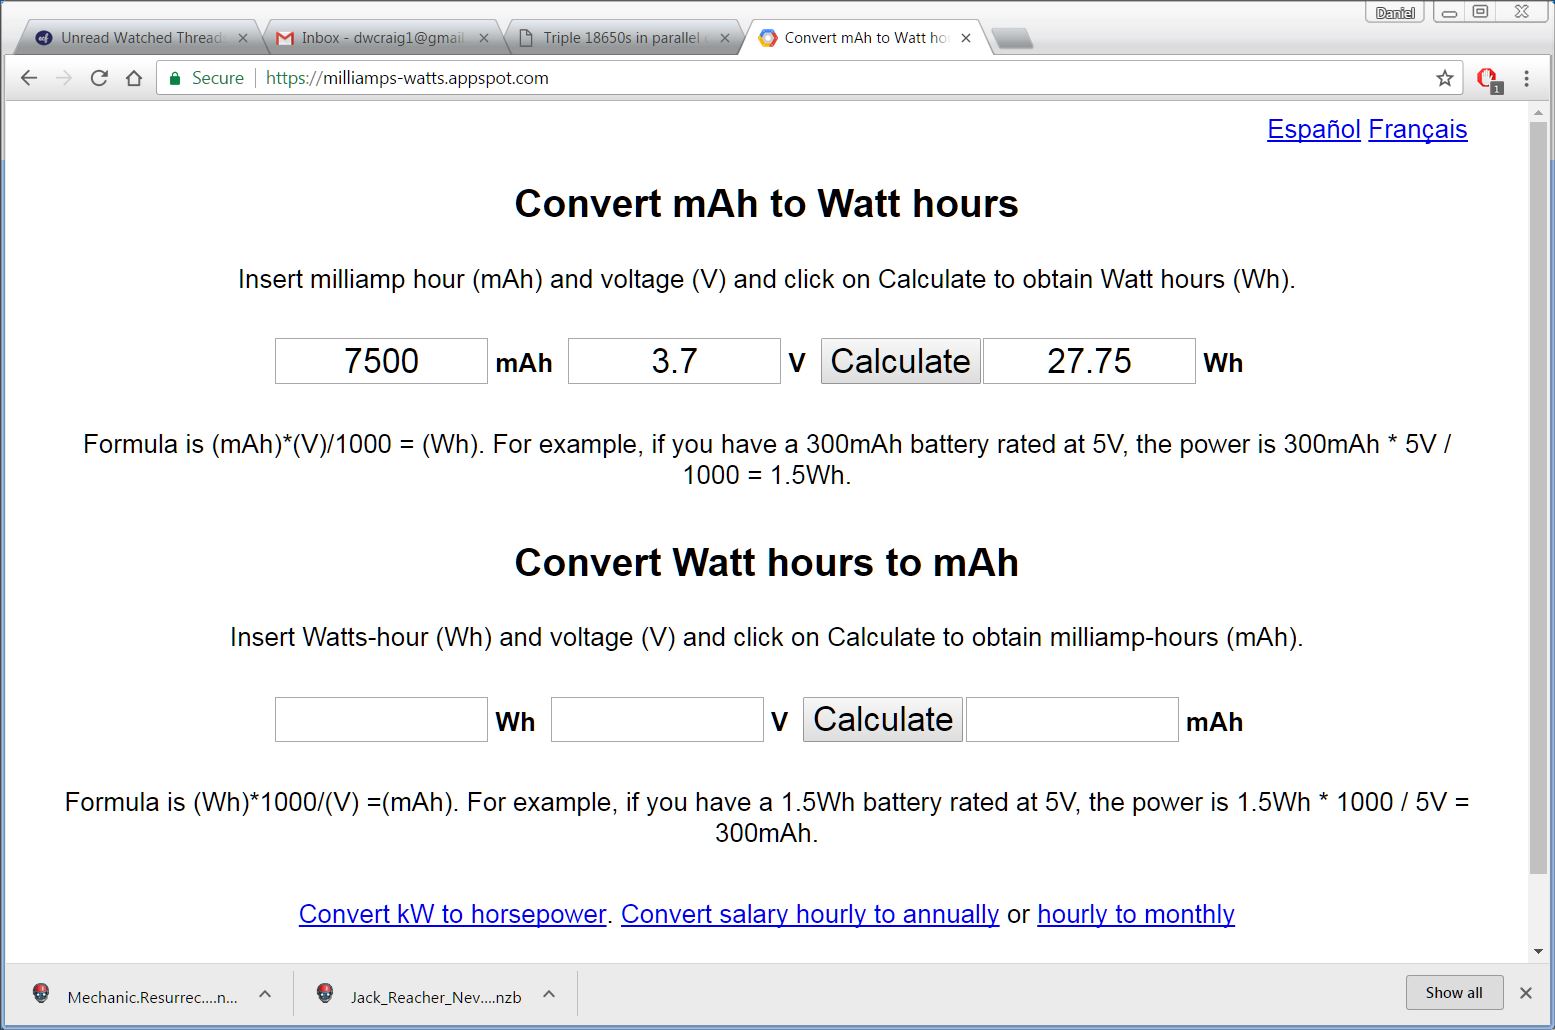Open the Opera extension icon

coord(1487,78)
